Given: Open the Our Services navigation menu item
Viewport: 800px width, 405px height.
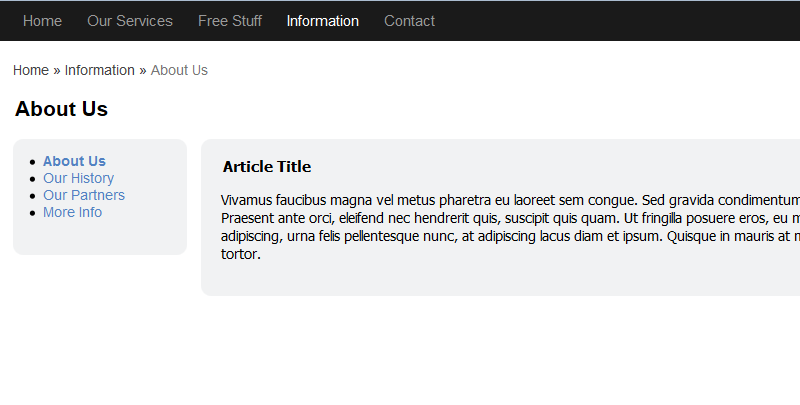Looking at the screenshot, I should [130, 21].
